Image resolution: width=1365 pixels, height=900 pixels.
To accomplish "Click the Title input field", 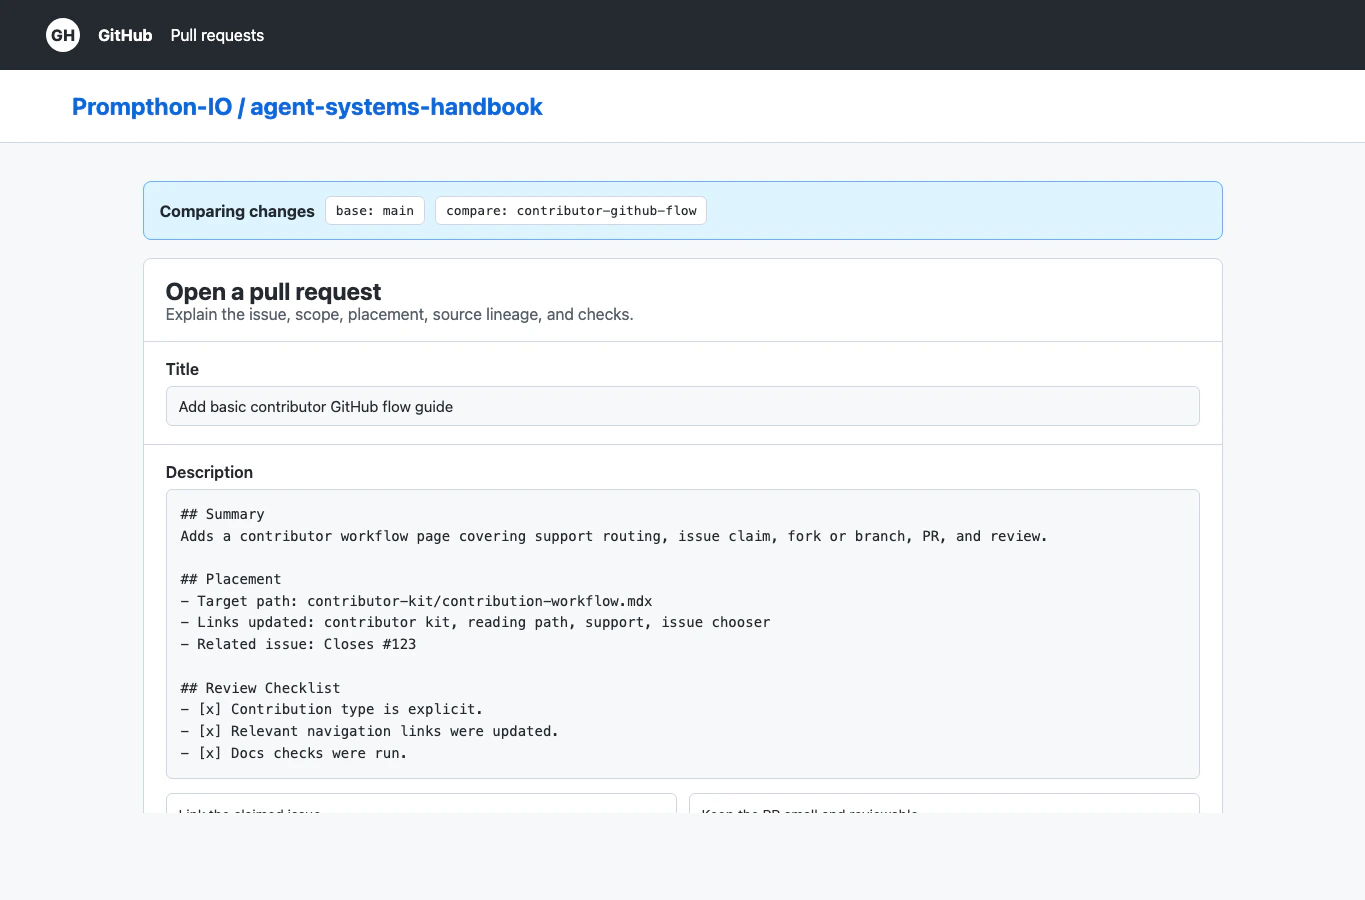I will point(682,406).
